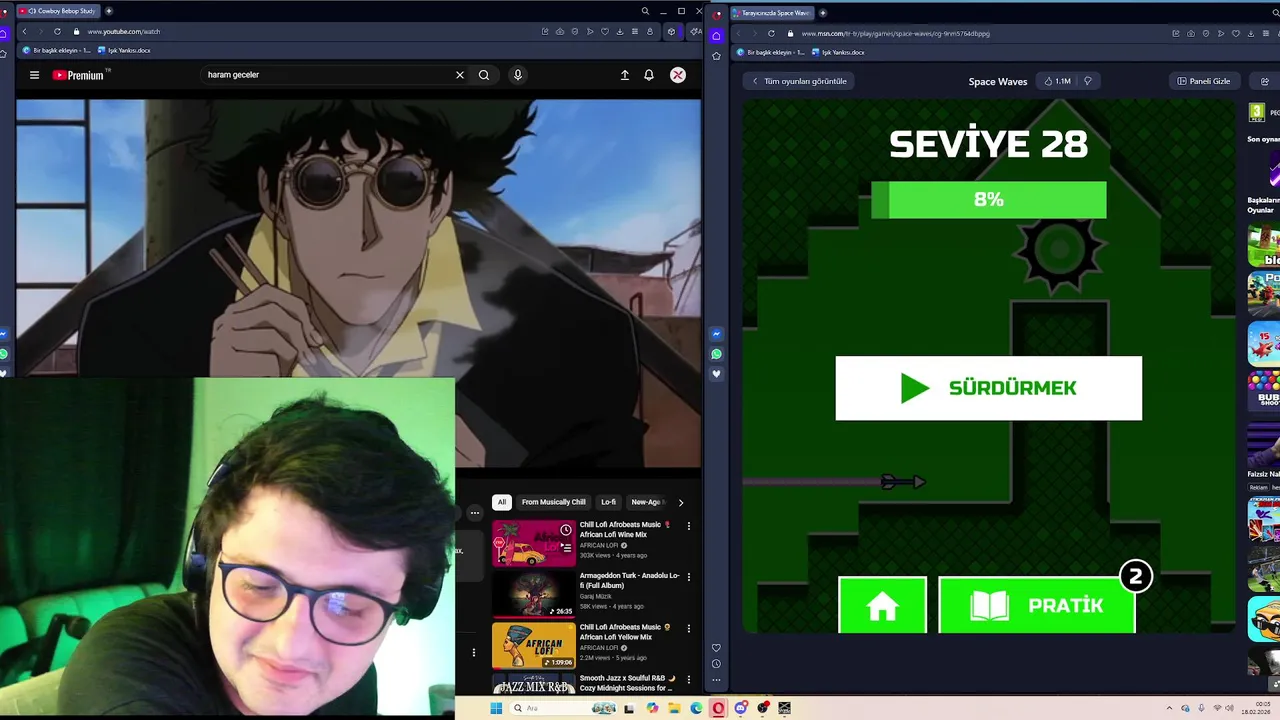
Task: Click the SÜRDÜRMEK resume button
Action: point(988,388)
